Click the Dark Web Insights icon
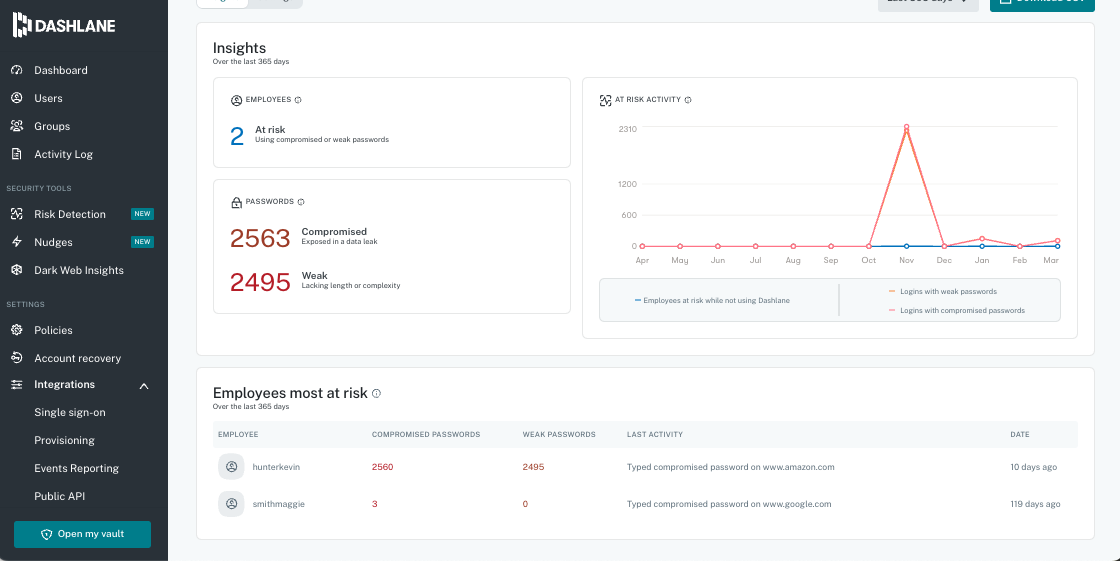 click(x=17, y=270)
